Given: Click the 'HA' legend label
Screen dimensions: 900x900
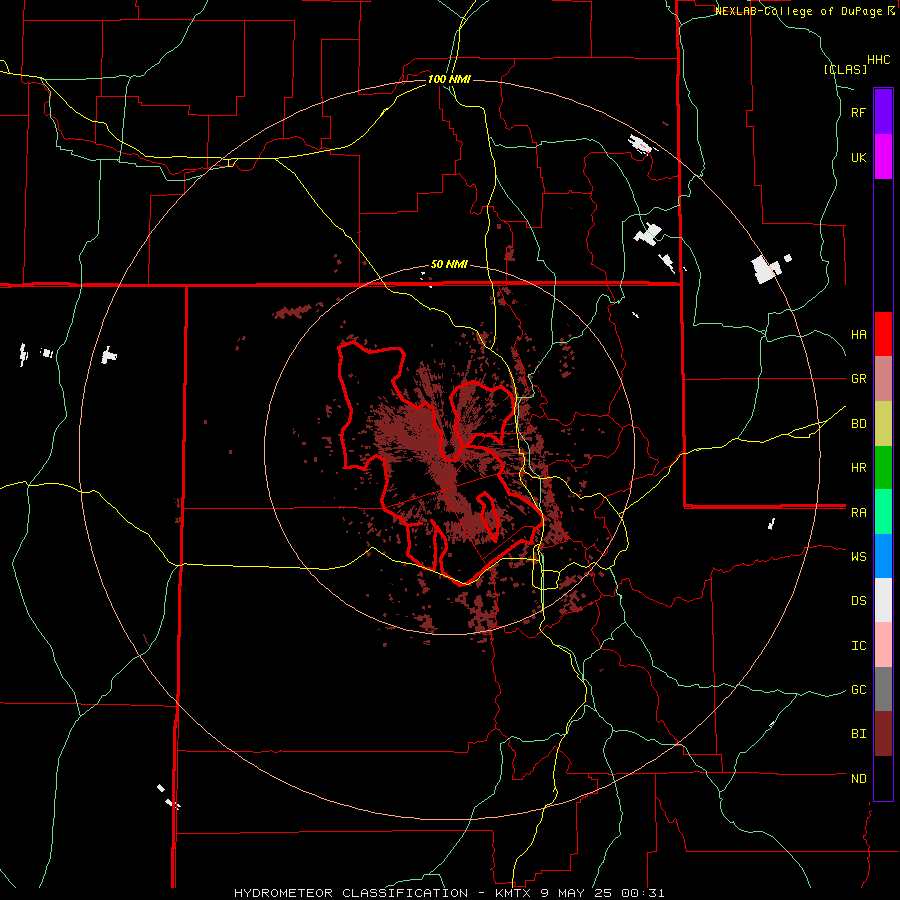Looking at the screenshot, I should tap(858, 335).
